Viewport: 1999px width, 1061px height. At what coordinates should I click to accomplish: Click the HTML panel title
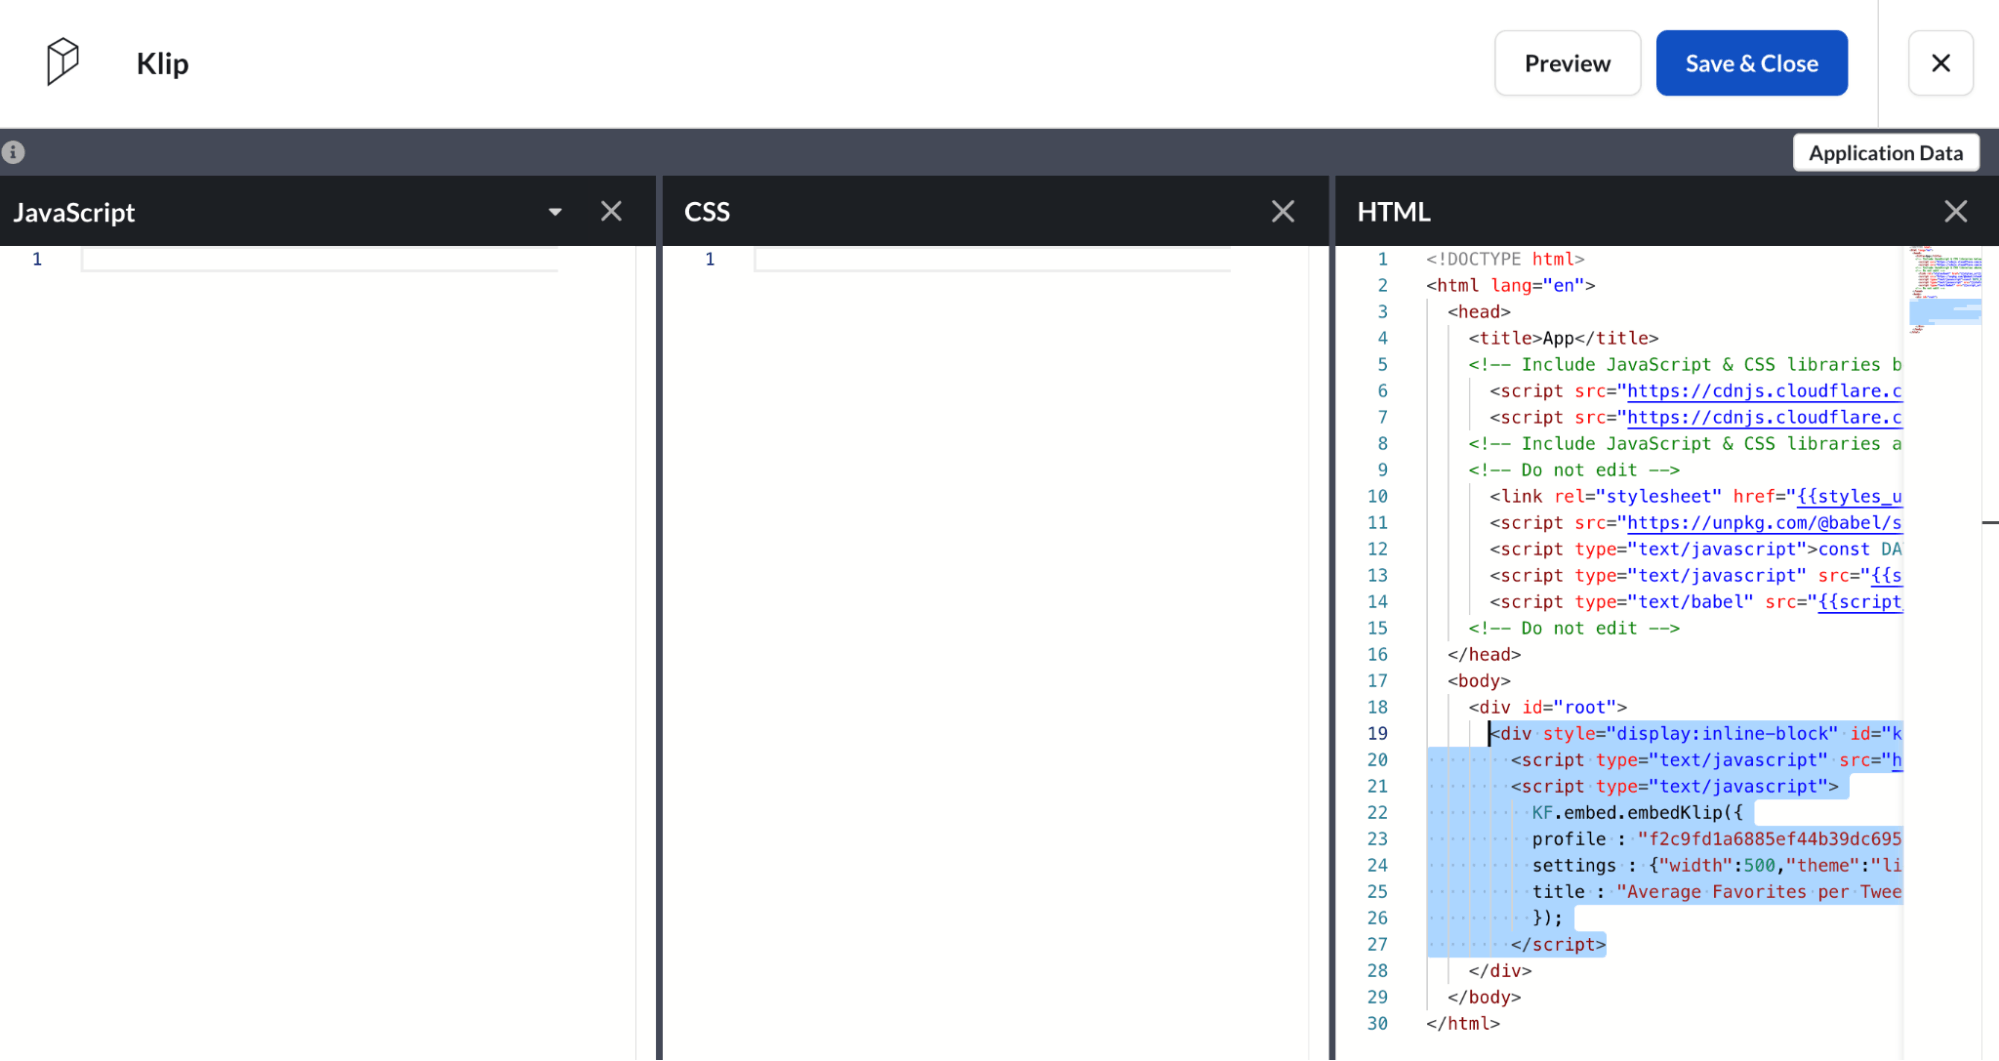click(x=1394, y=212)
